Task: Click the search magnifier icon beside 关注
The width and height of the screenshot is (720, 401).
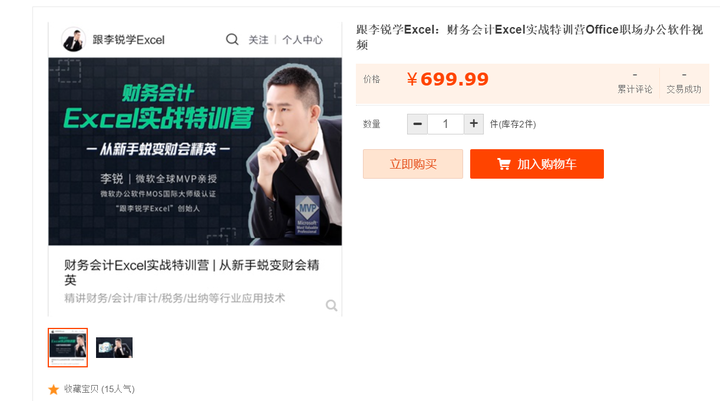Action: click(x=232, y=40)
